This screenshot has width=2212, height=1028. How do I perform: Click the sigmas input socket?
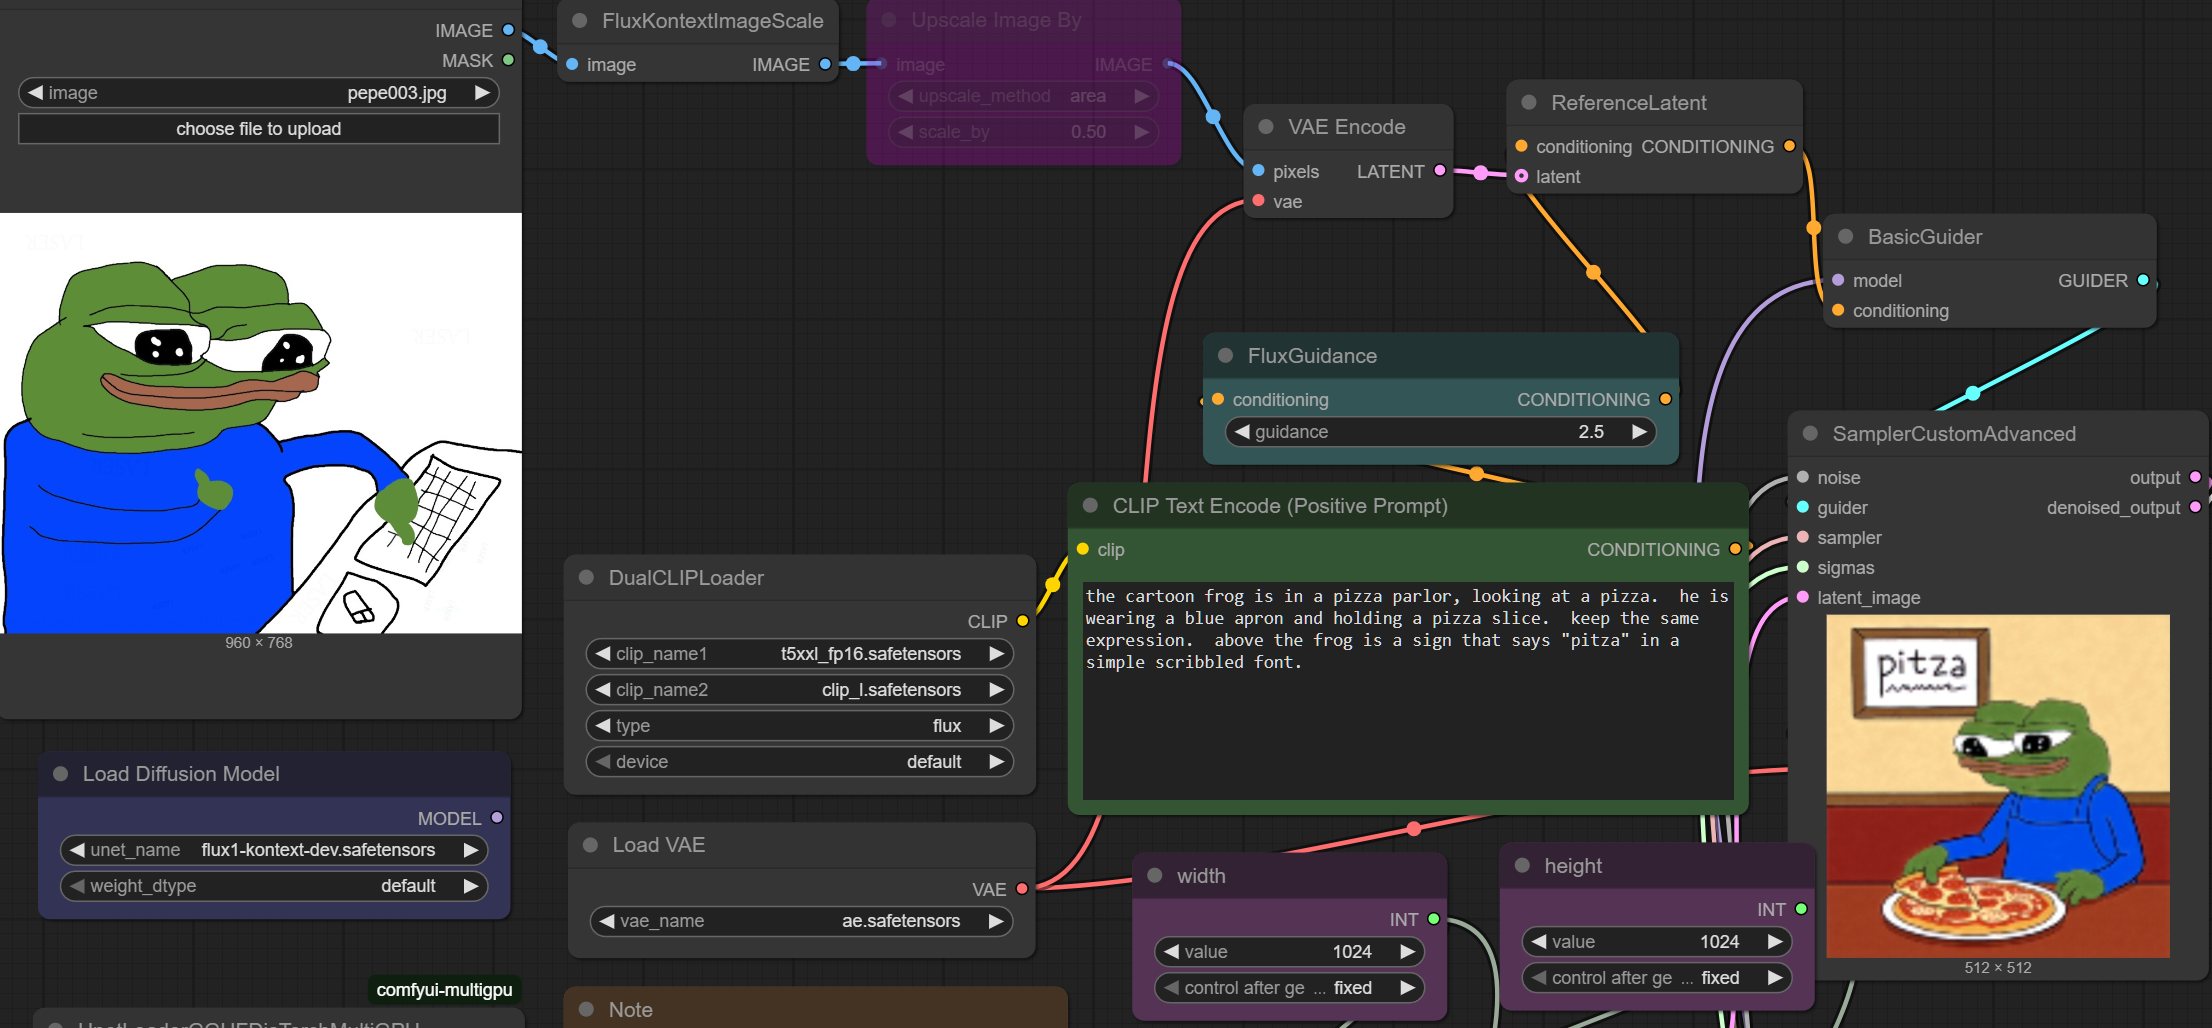(x=1802, y=567)
